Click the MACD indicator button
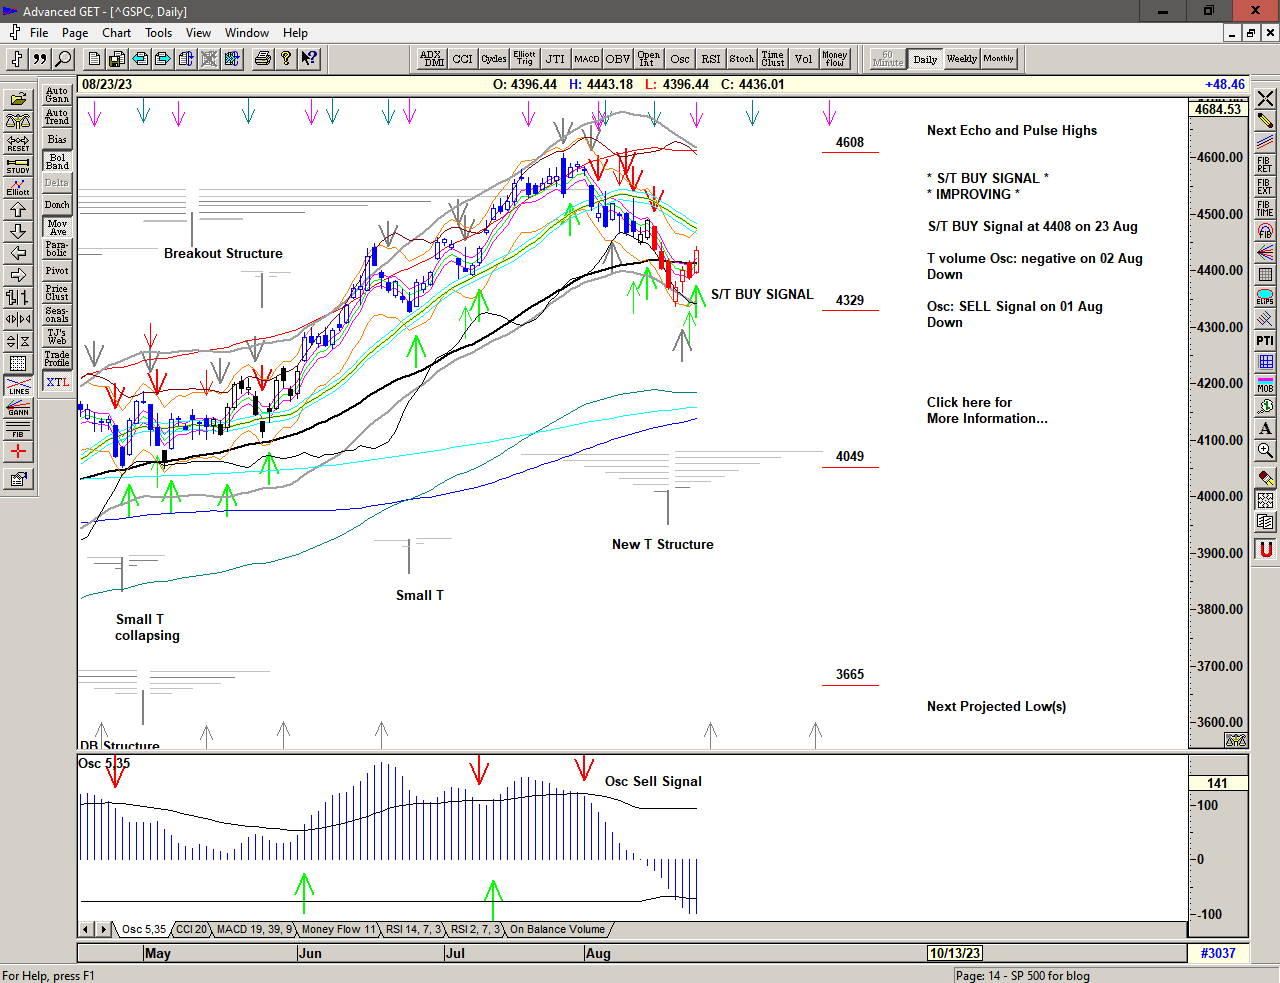The height and width of the screenshot is (983, 1280). [587, 59]
